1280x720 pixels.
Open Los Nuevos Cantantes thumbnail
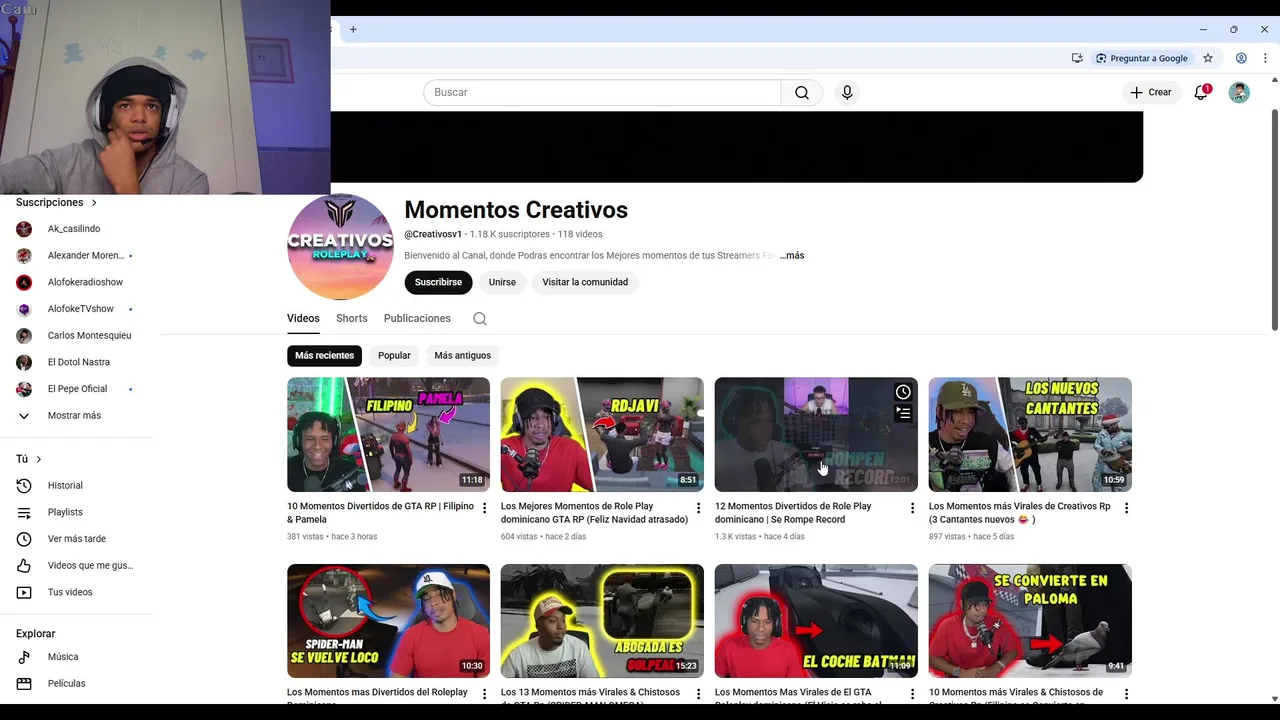pos(1030,434)
